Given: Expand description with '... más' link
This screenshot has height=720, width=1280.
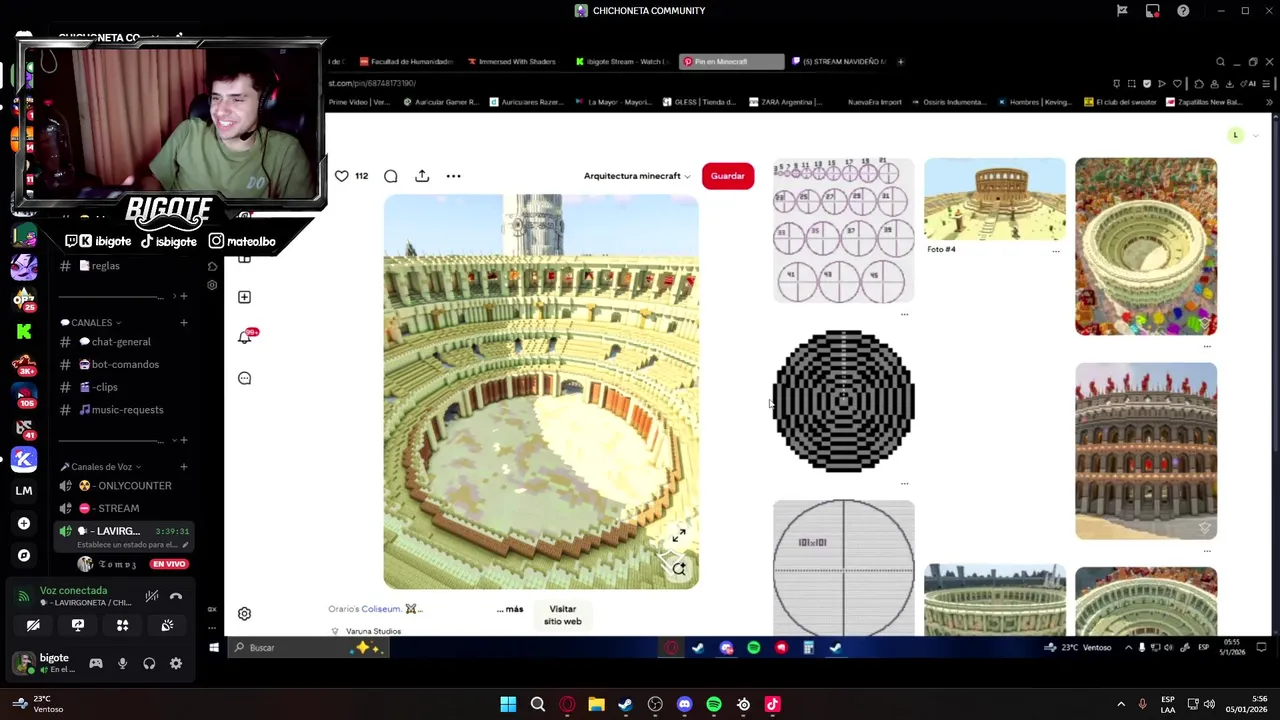Looking at the screenshot, I should click(x=510, y=609).
